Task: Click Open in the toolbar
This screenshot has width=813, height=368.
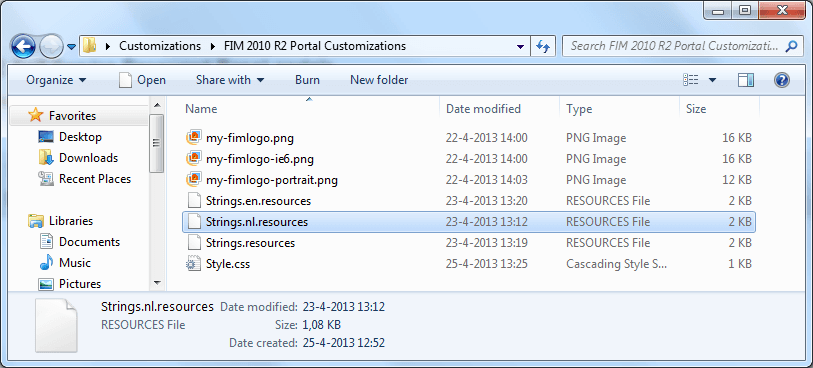Action: [143, 80]
